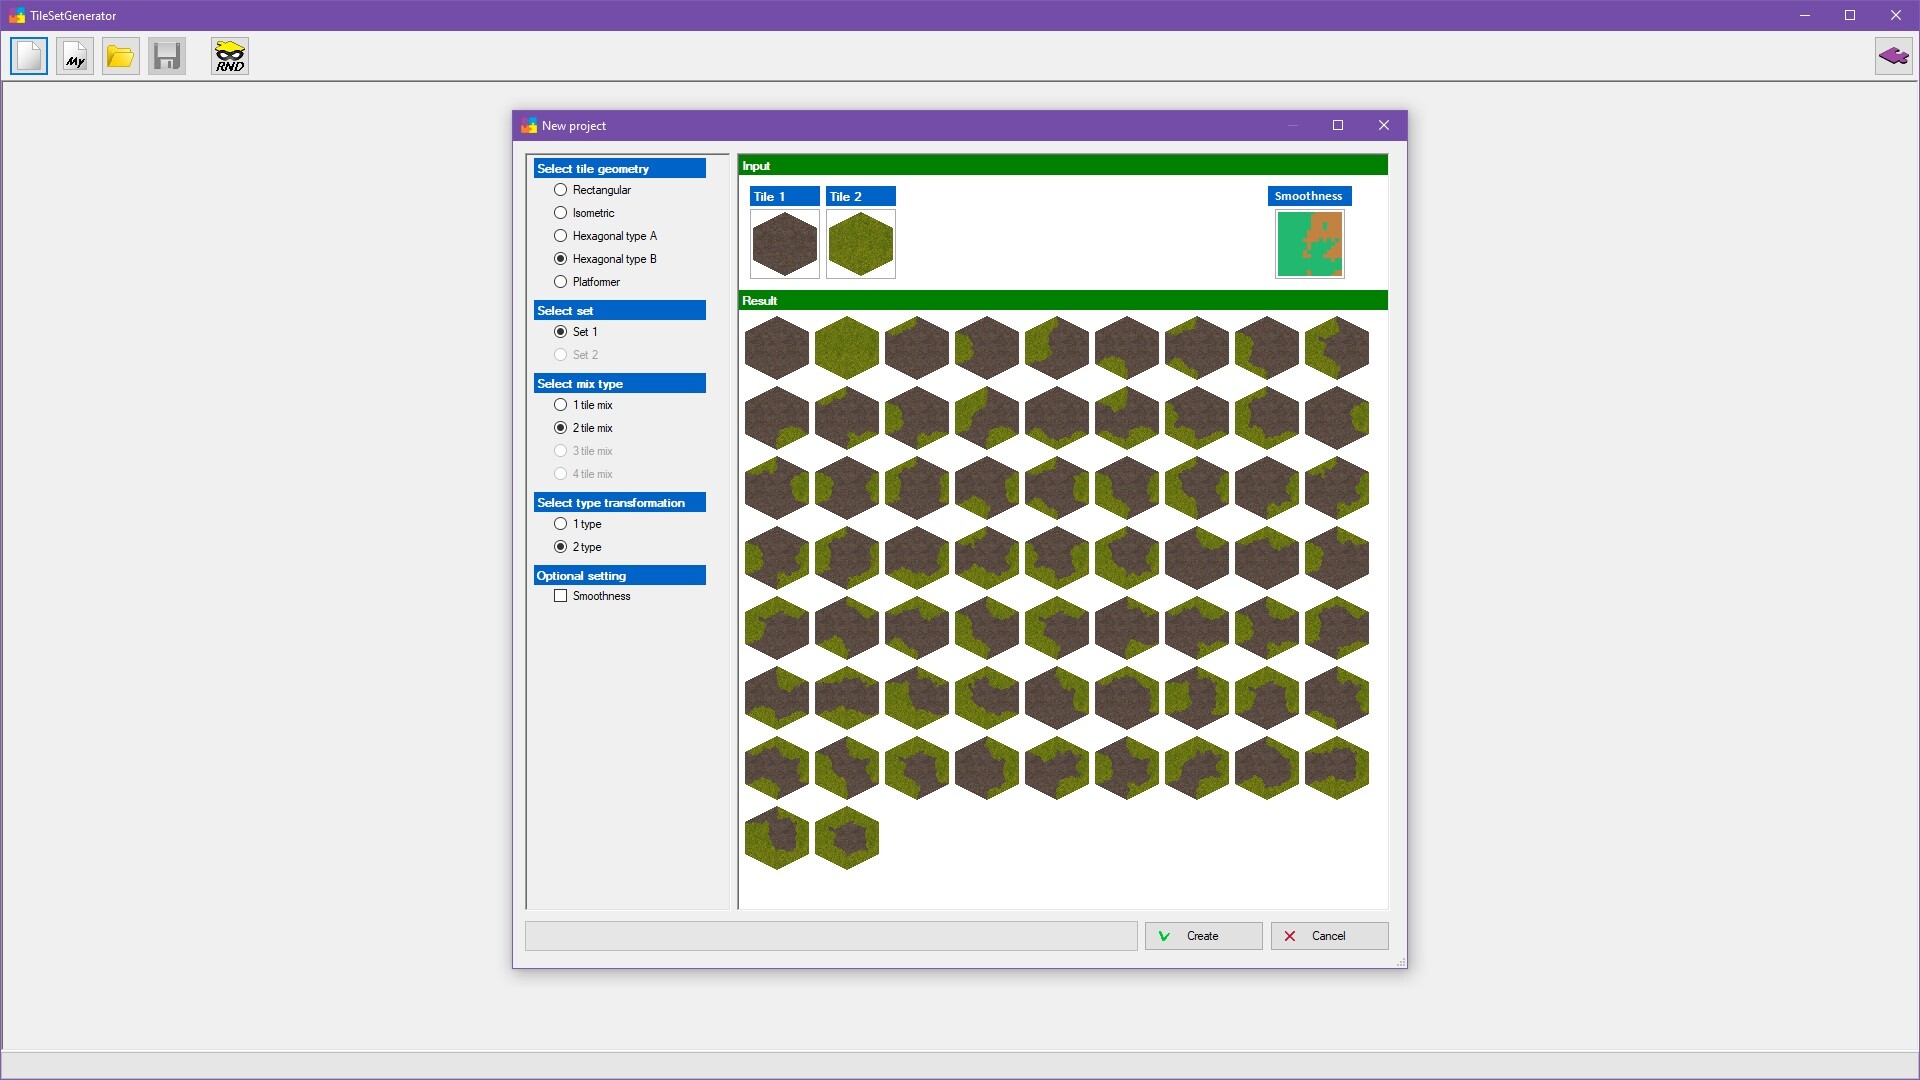Choose the 1 tile mix option
The width and height of the screenshot is (1920, 1080).
(x=560, y=404)
